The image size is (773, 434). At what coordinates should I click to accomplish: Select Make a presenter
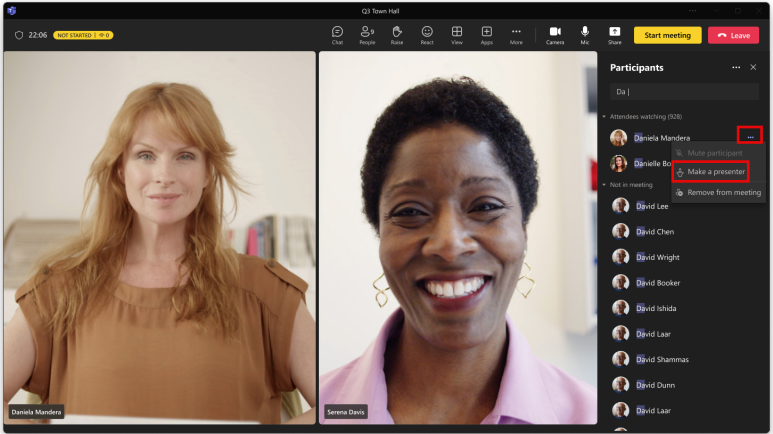715,172
